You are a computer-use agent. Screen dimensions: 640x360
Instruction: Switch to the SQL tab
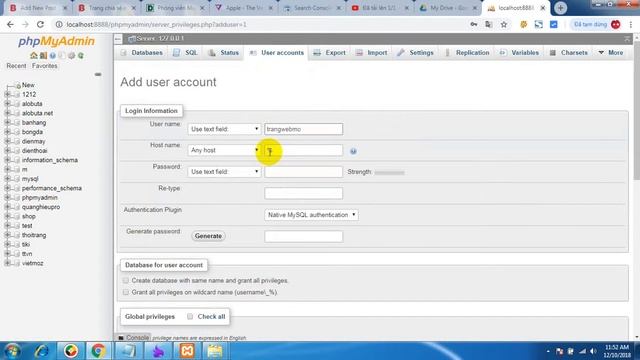(185, 53)
